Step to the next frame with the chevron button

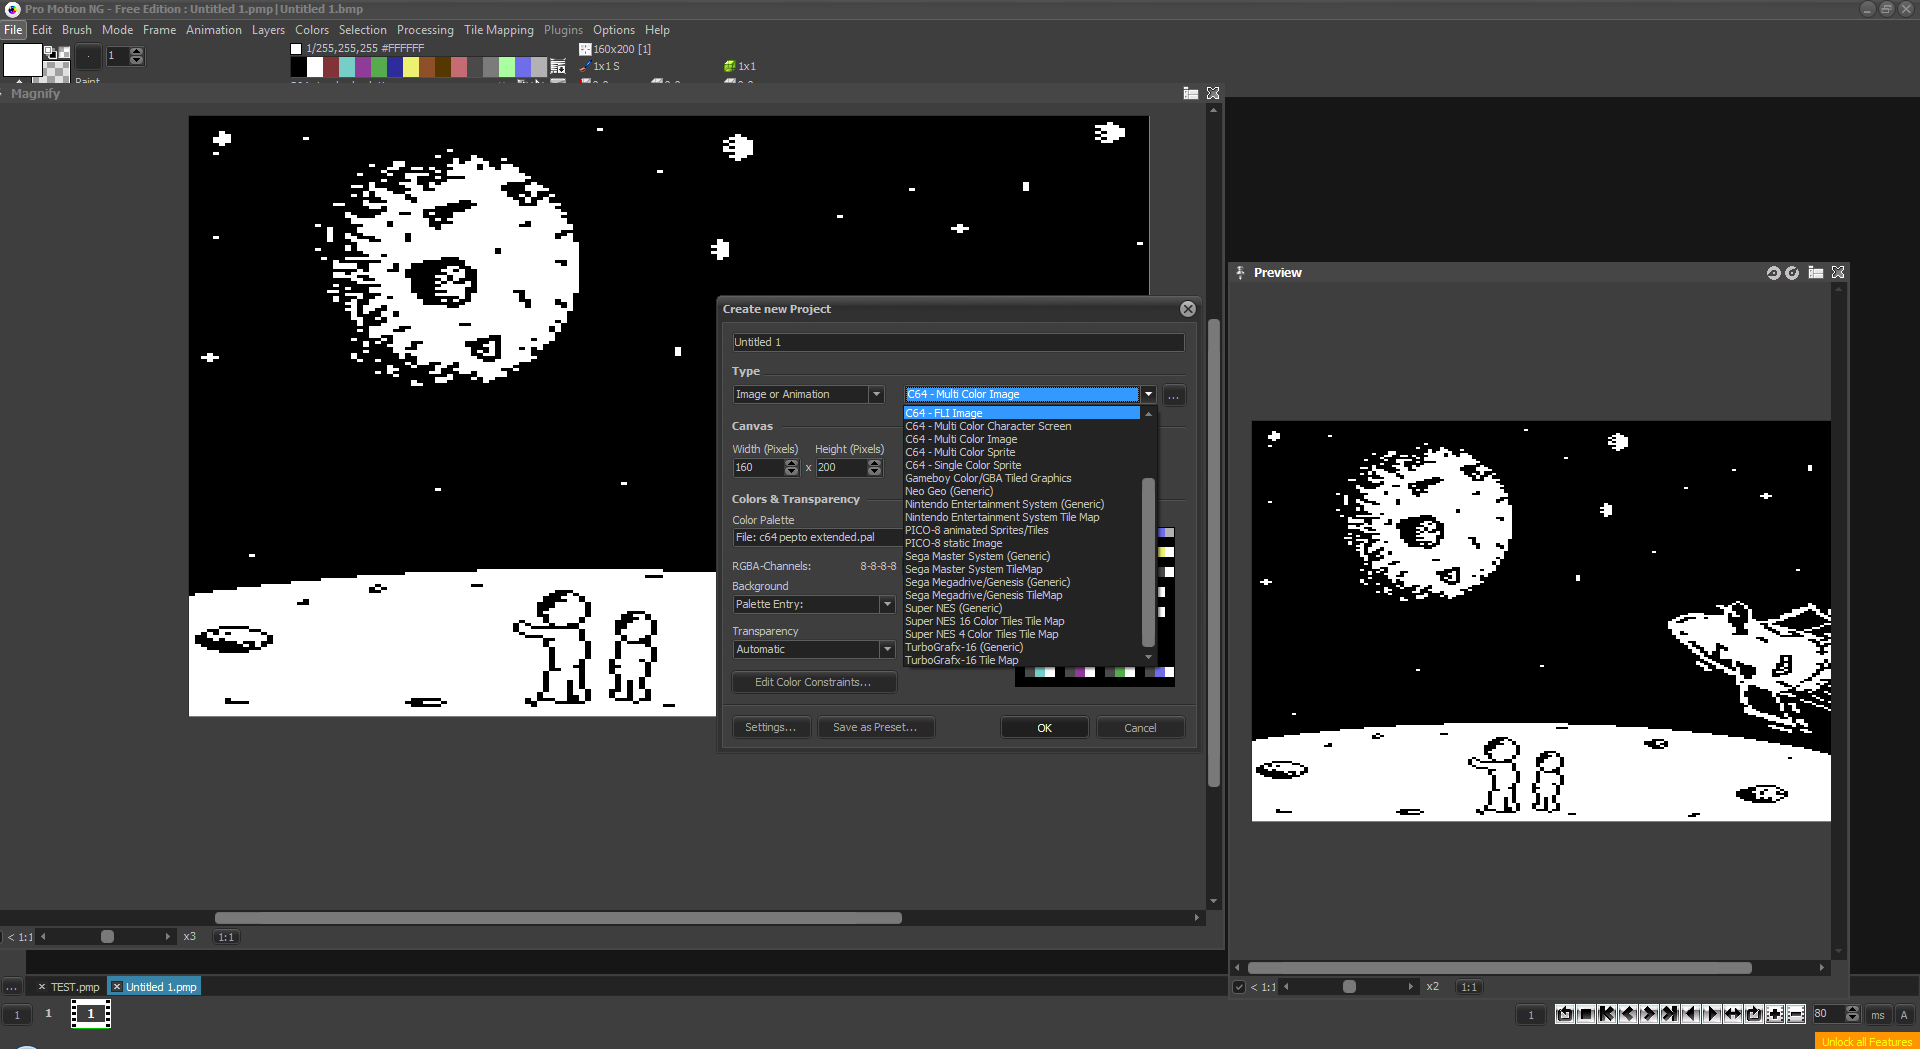tap(1649, 1014)
